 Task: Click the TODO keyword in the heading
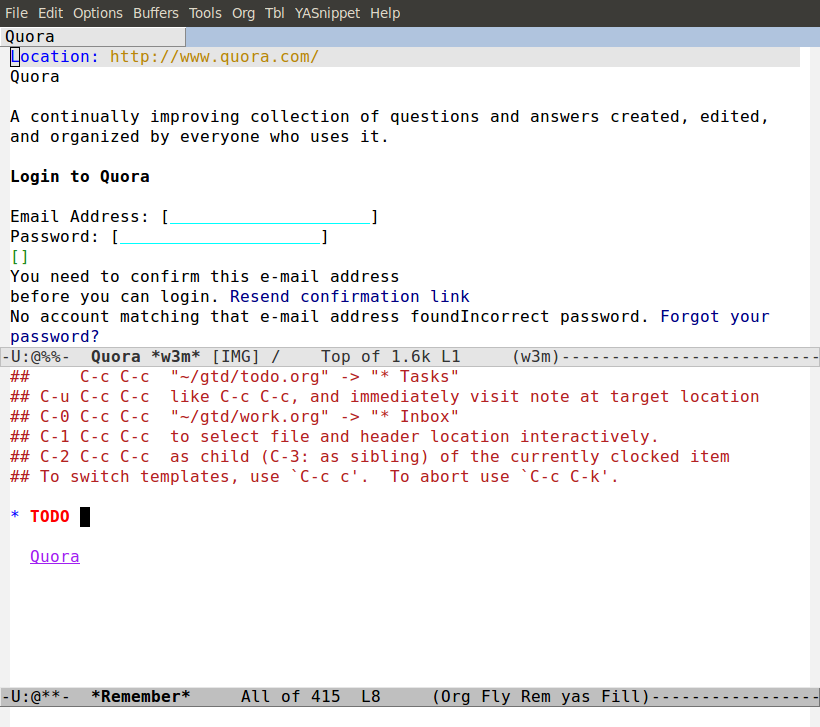pos(50,517)
